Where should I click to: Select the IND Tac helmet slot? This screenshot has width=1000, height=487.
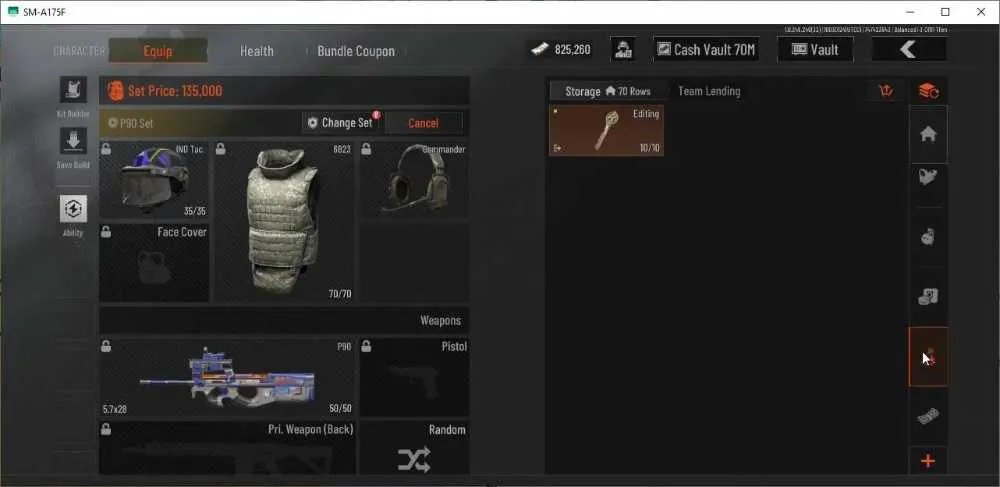pyautogui.click(x=154, y=180)
